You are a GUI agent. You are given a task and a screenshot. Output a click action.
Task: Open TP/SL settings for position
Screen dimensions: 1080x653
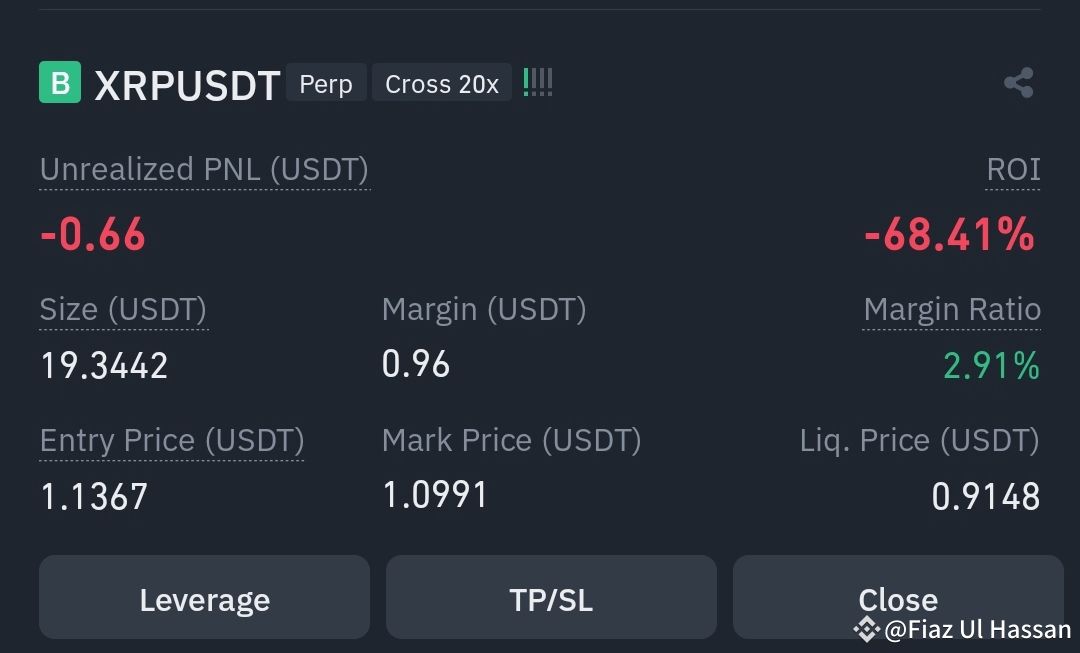click(551, 597)
